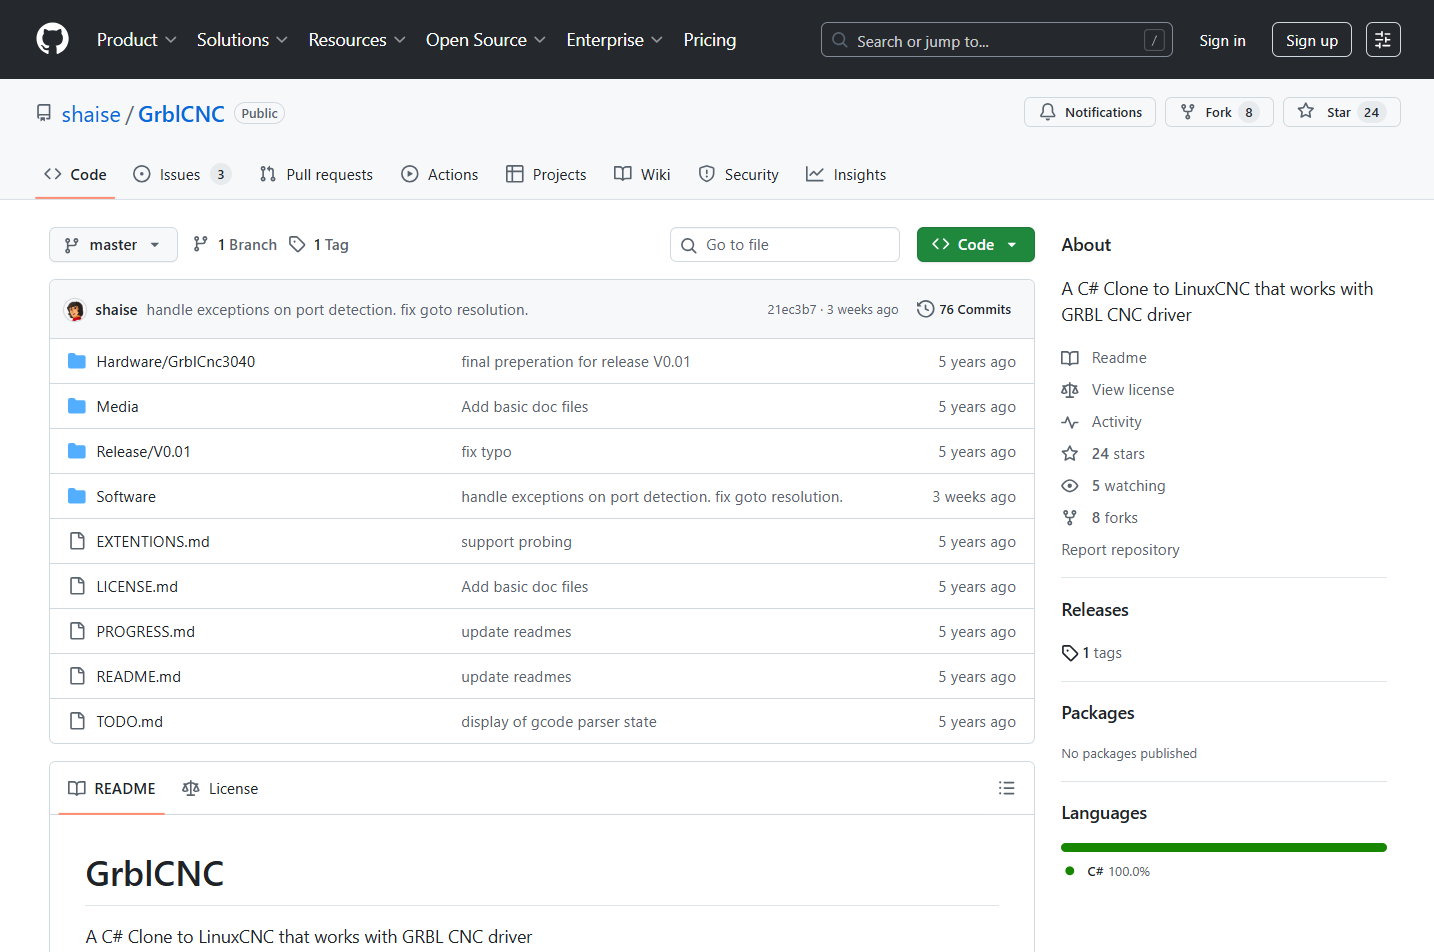Open 'display of gcode parser state' commit
1434x952 pixels.
coord(559,721)
